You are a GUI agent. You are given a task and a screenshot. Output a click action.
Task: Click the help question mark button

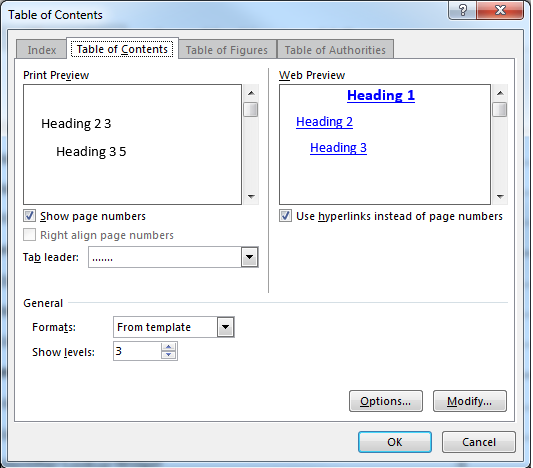point(463,10)
